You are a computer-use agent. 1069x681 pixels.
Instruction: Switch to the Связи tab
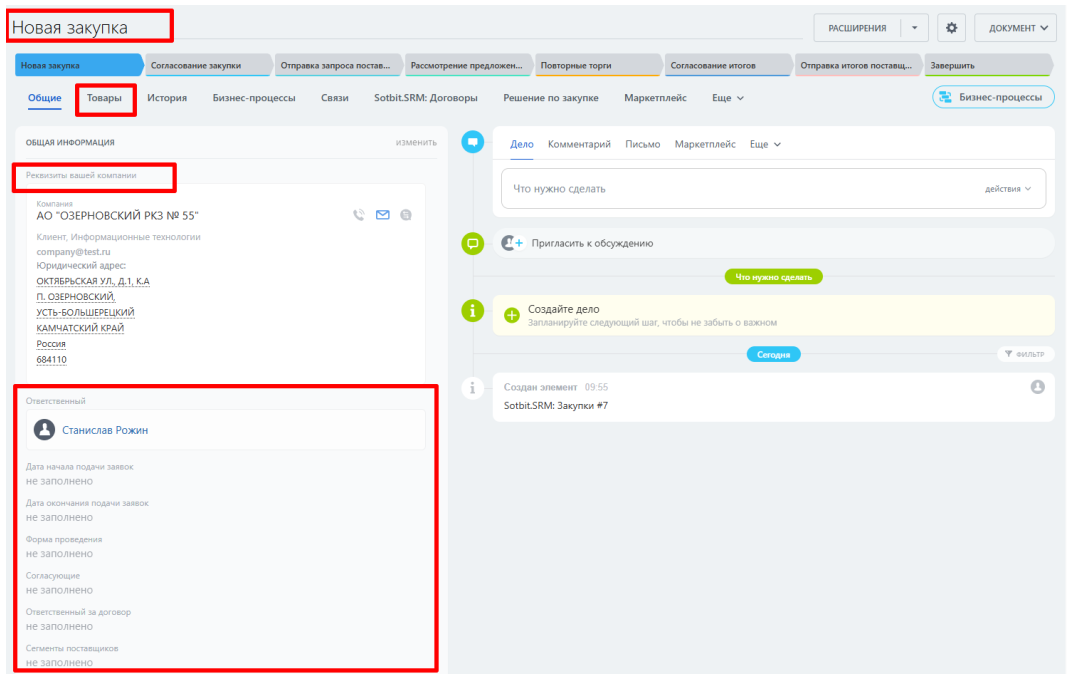[335, 98]
